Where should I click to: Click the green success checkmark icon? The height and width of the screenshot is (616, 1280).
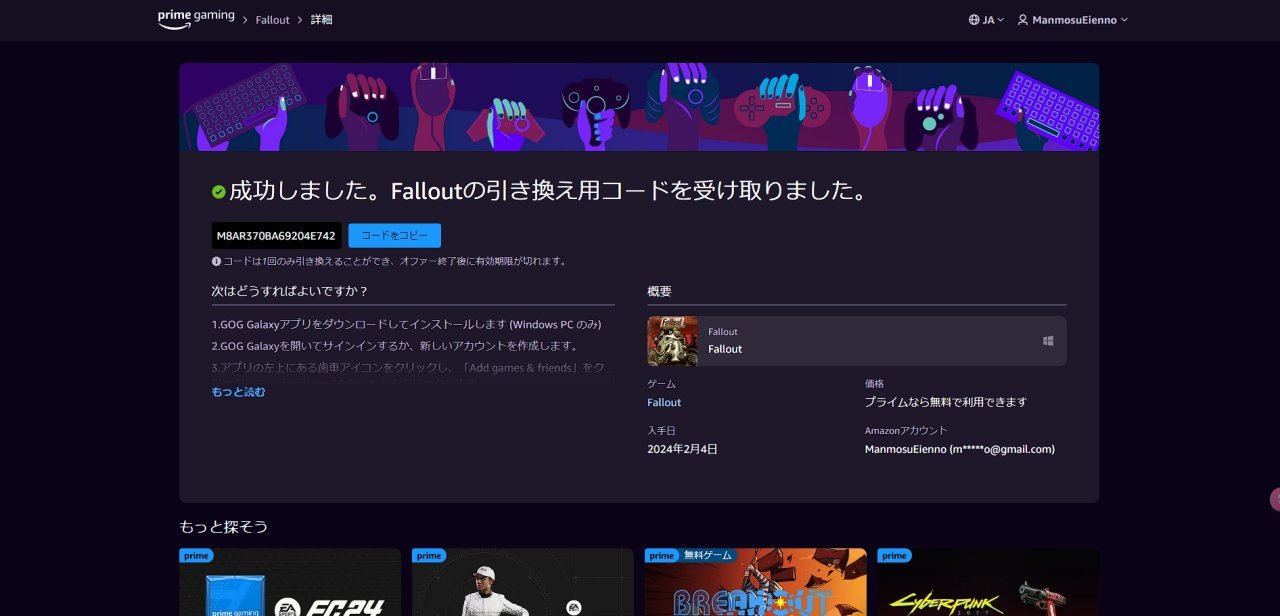tap(219, 191)
